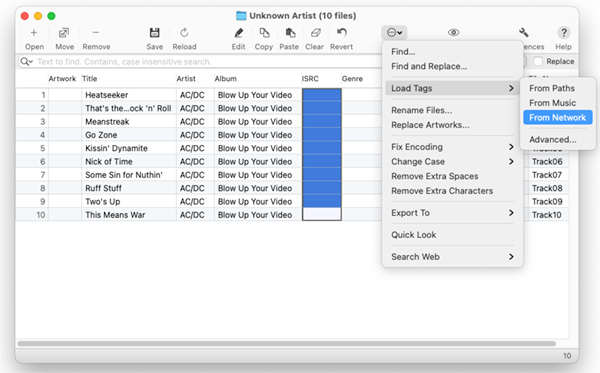Reload tags with the Reload icon
Image resolution: width=600 pixels, height=373 pixels.
point(184,33)
